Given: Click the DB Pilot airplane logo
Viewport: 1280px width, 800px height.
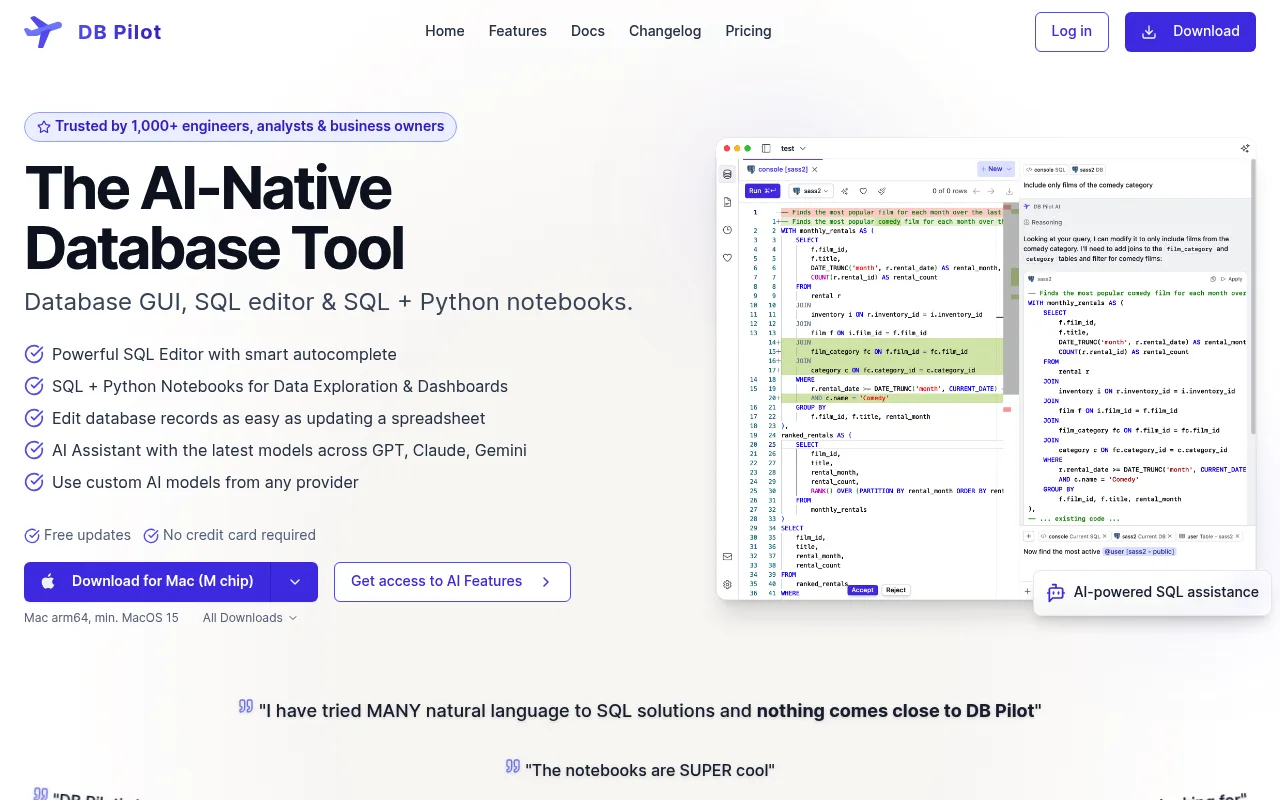Looking at the screenshot, I should [x=43, y=32].
